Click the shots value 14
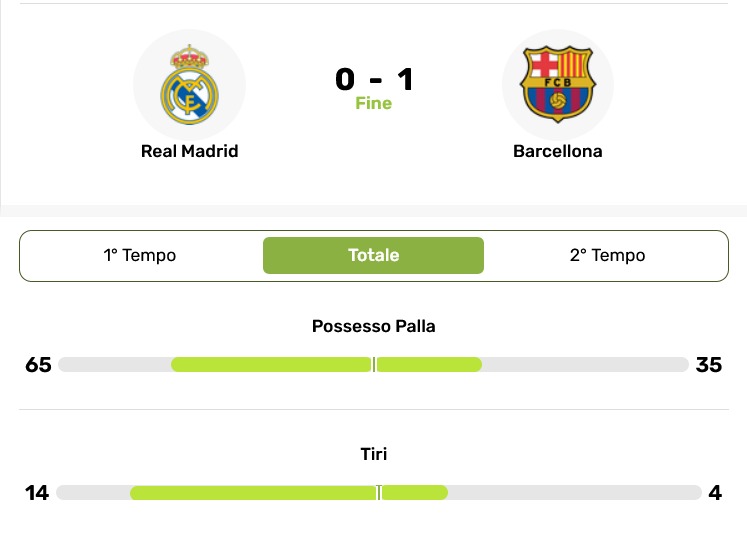The width and height of the screenshot is (747, 538). 37,492
